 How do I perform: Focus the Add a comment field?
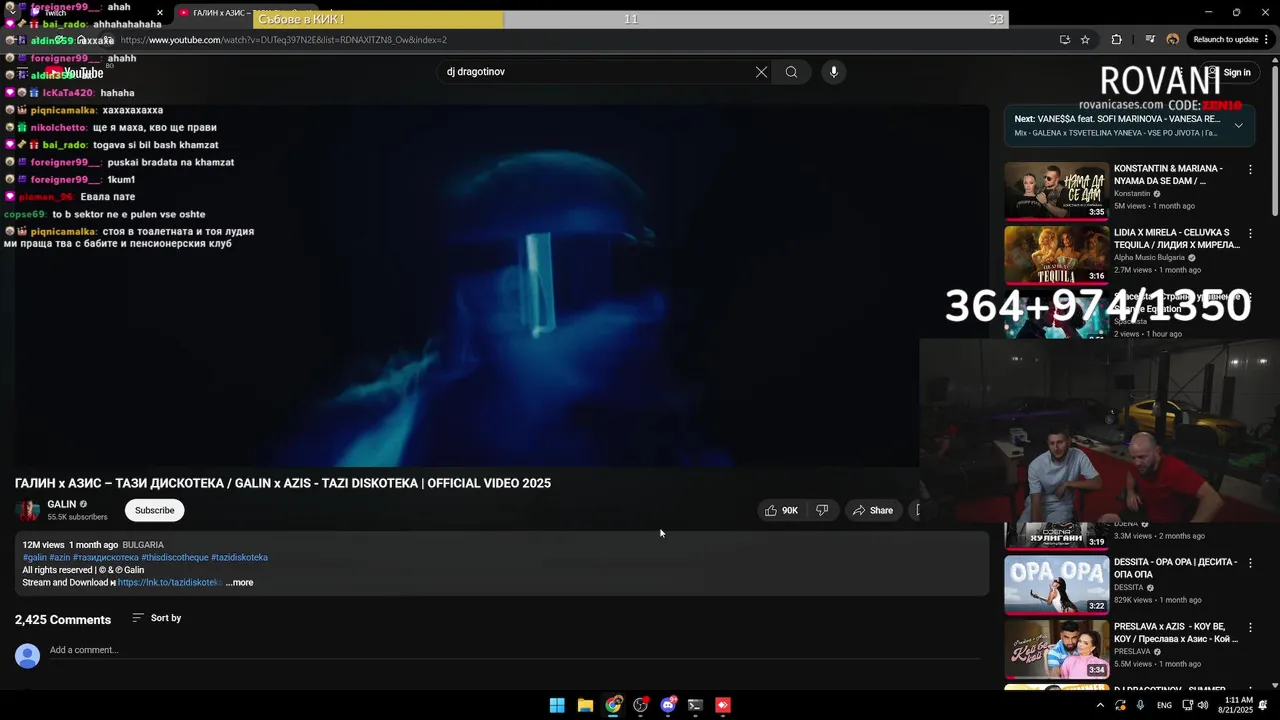coord(515,650)
